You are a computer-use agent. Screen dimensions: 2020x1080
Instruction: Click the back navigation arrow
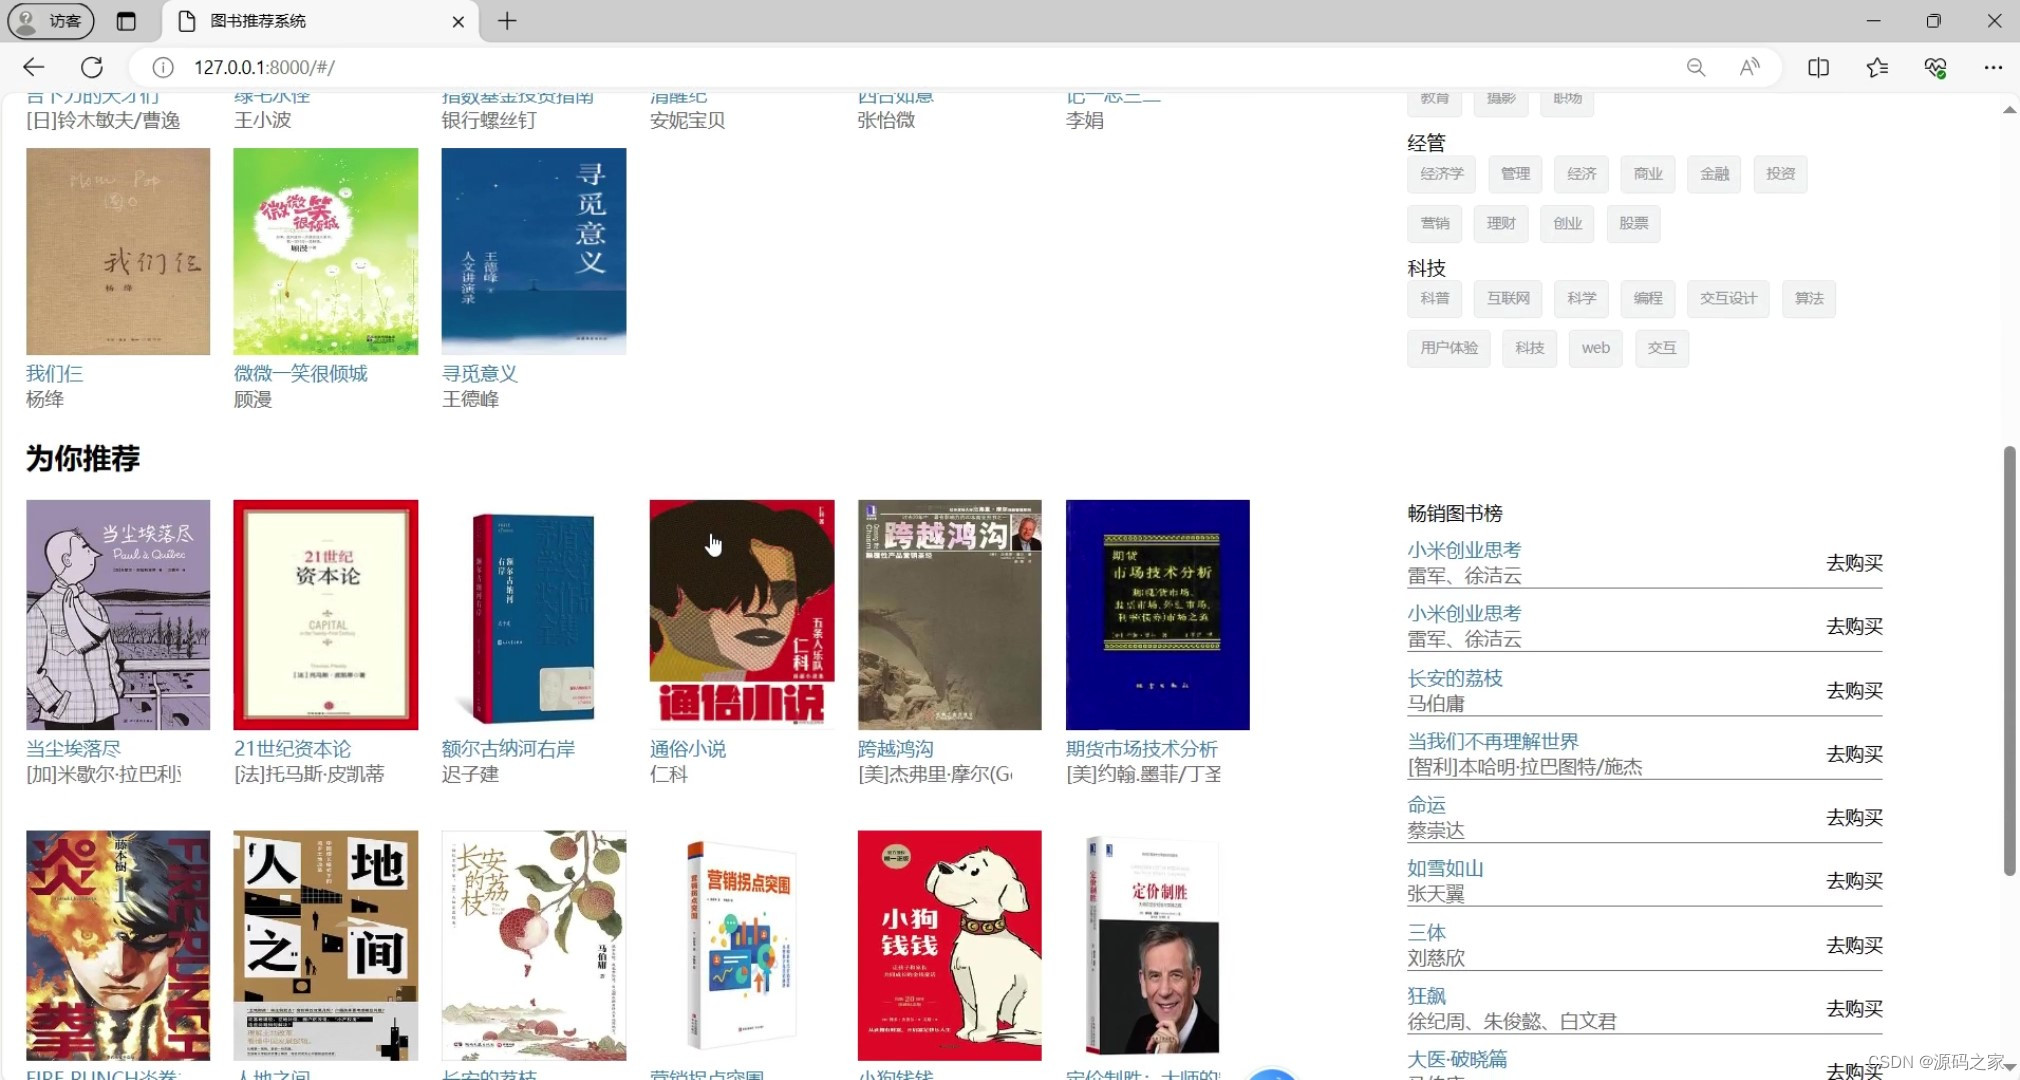[x=33, y=67]
